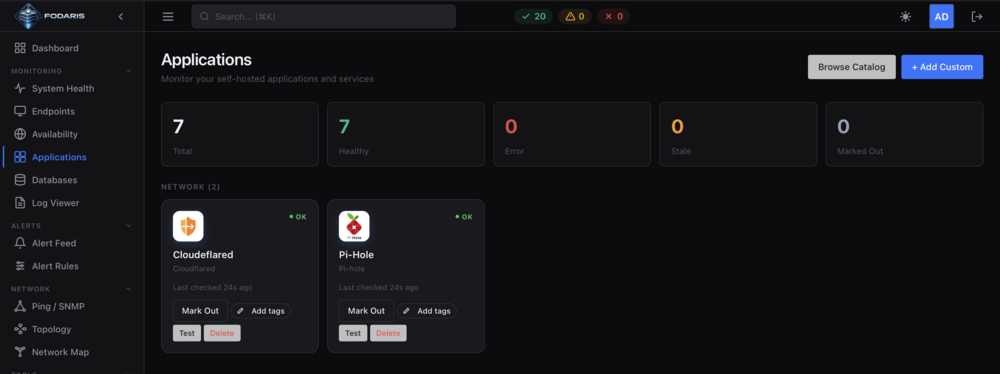Delete the Pi-Hole application
The width and height of the screenshot is (1000, 374).
tap(388, 333)
